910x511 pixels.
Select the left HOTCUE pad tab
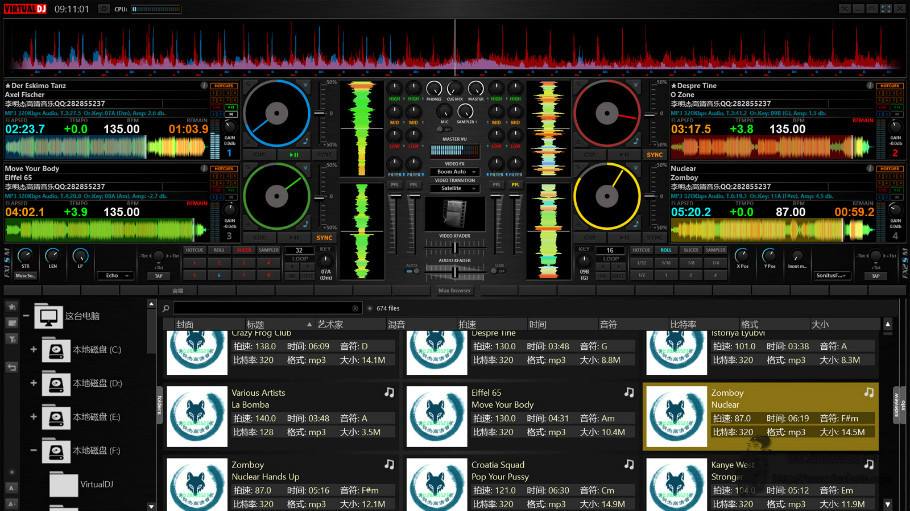point(194,250)
